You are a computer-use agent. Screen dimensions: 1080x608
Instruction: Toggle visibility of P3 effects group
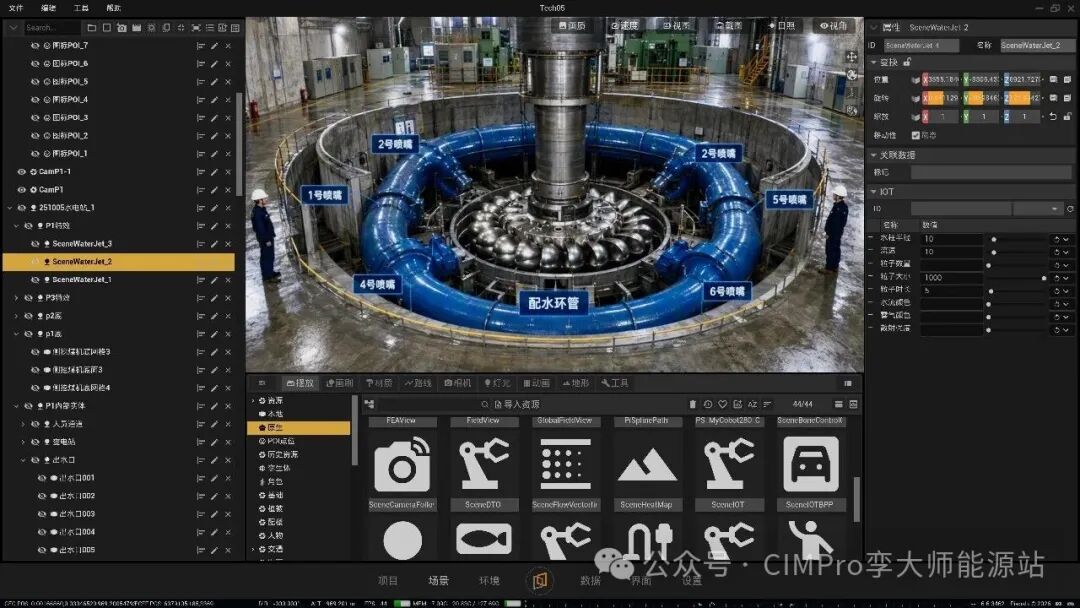(28, 297)
